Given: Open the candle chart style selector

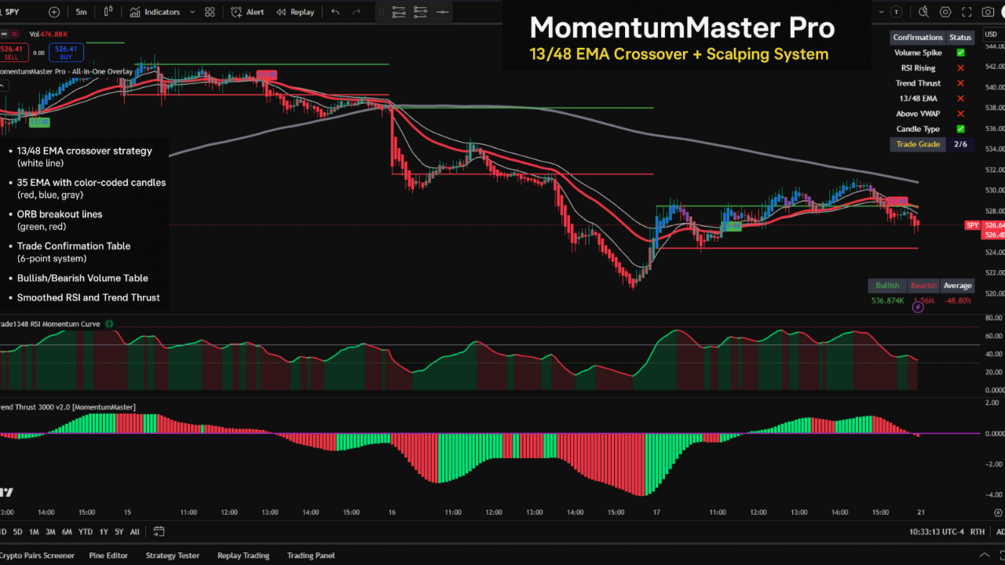Looking at the screenshot, I should pyautogui.click(x=108, y=12).
